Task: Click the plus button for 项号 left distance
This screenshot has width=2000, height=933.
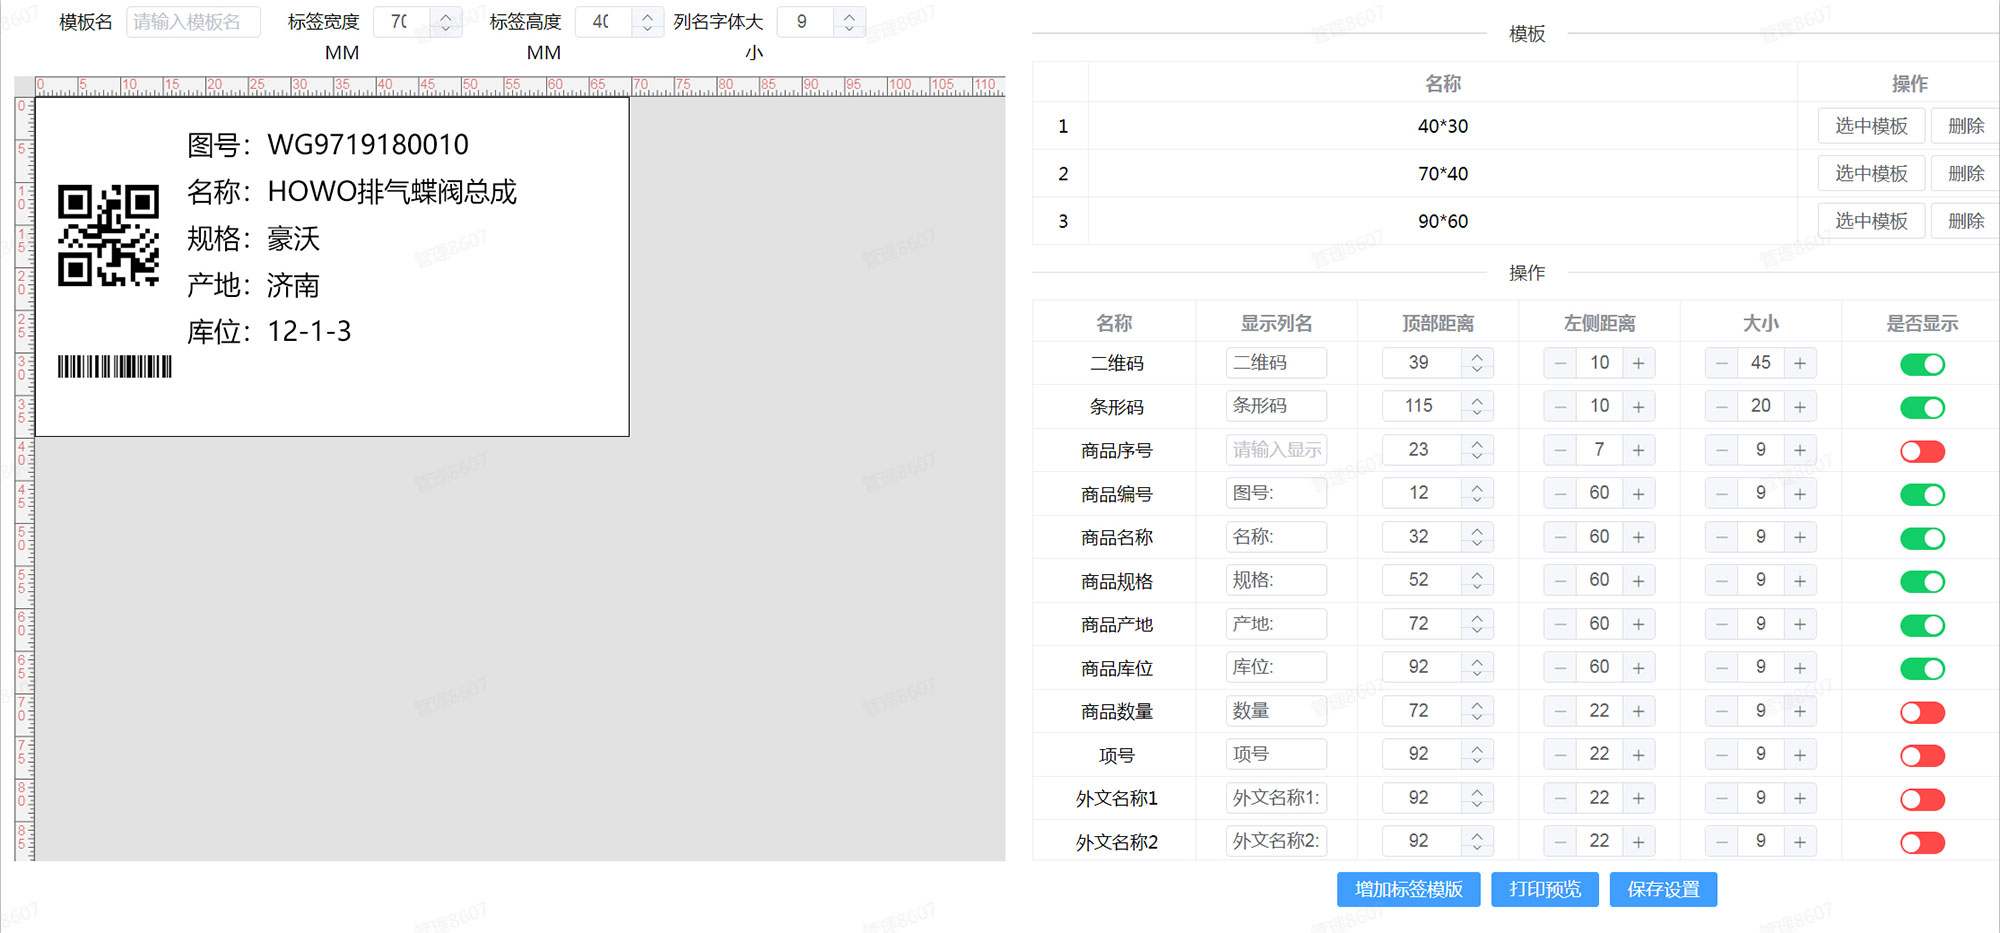Action: (x=1638, y=754)
